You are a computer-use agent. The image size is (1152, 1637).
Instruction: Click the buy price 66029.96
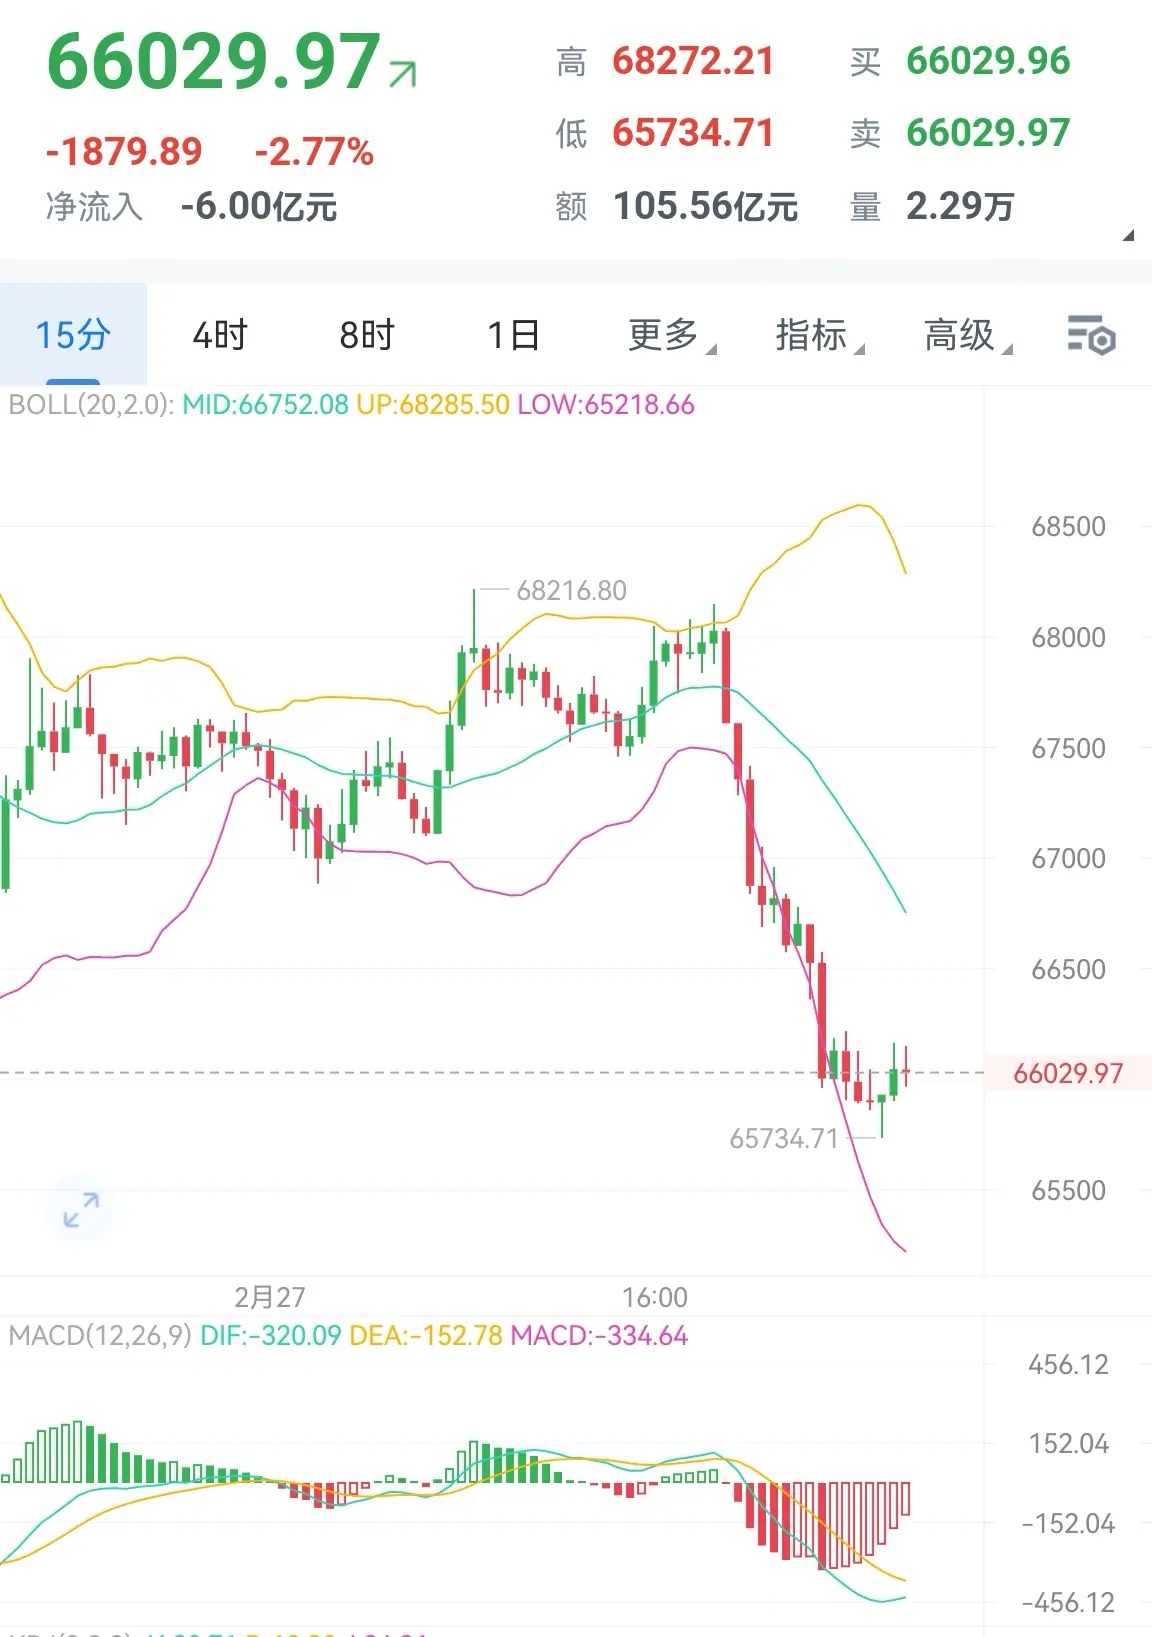click(988, 61)
